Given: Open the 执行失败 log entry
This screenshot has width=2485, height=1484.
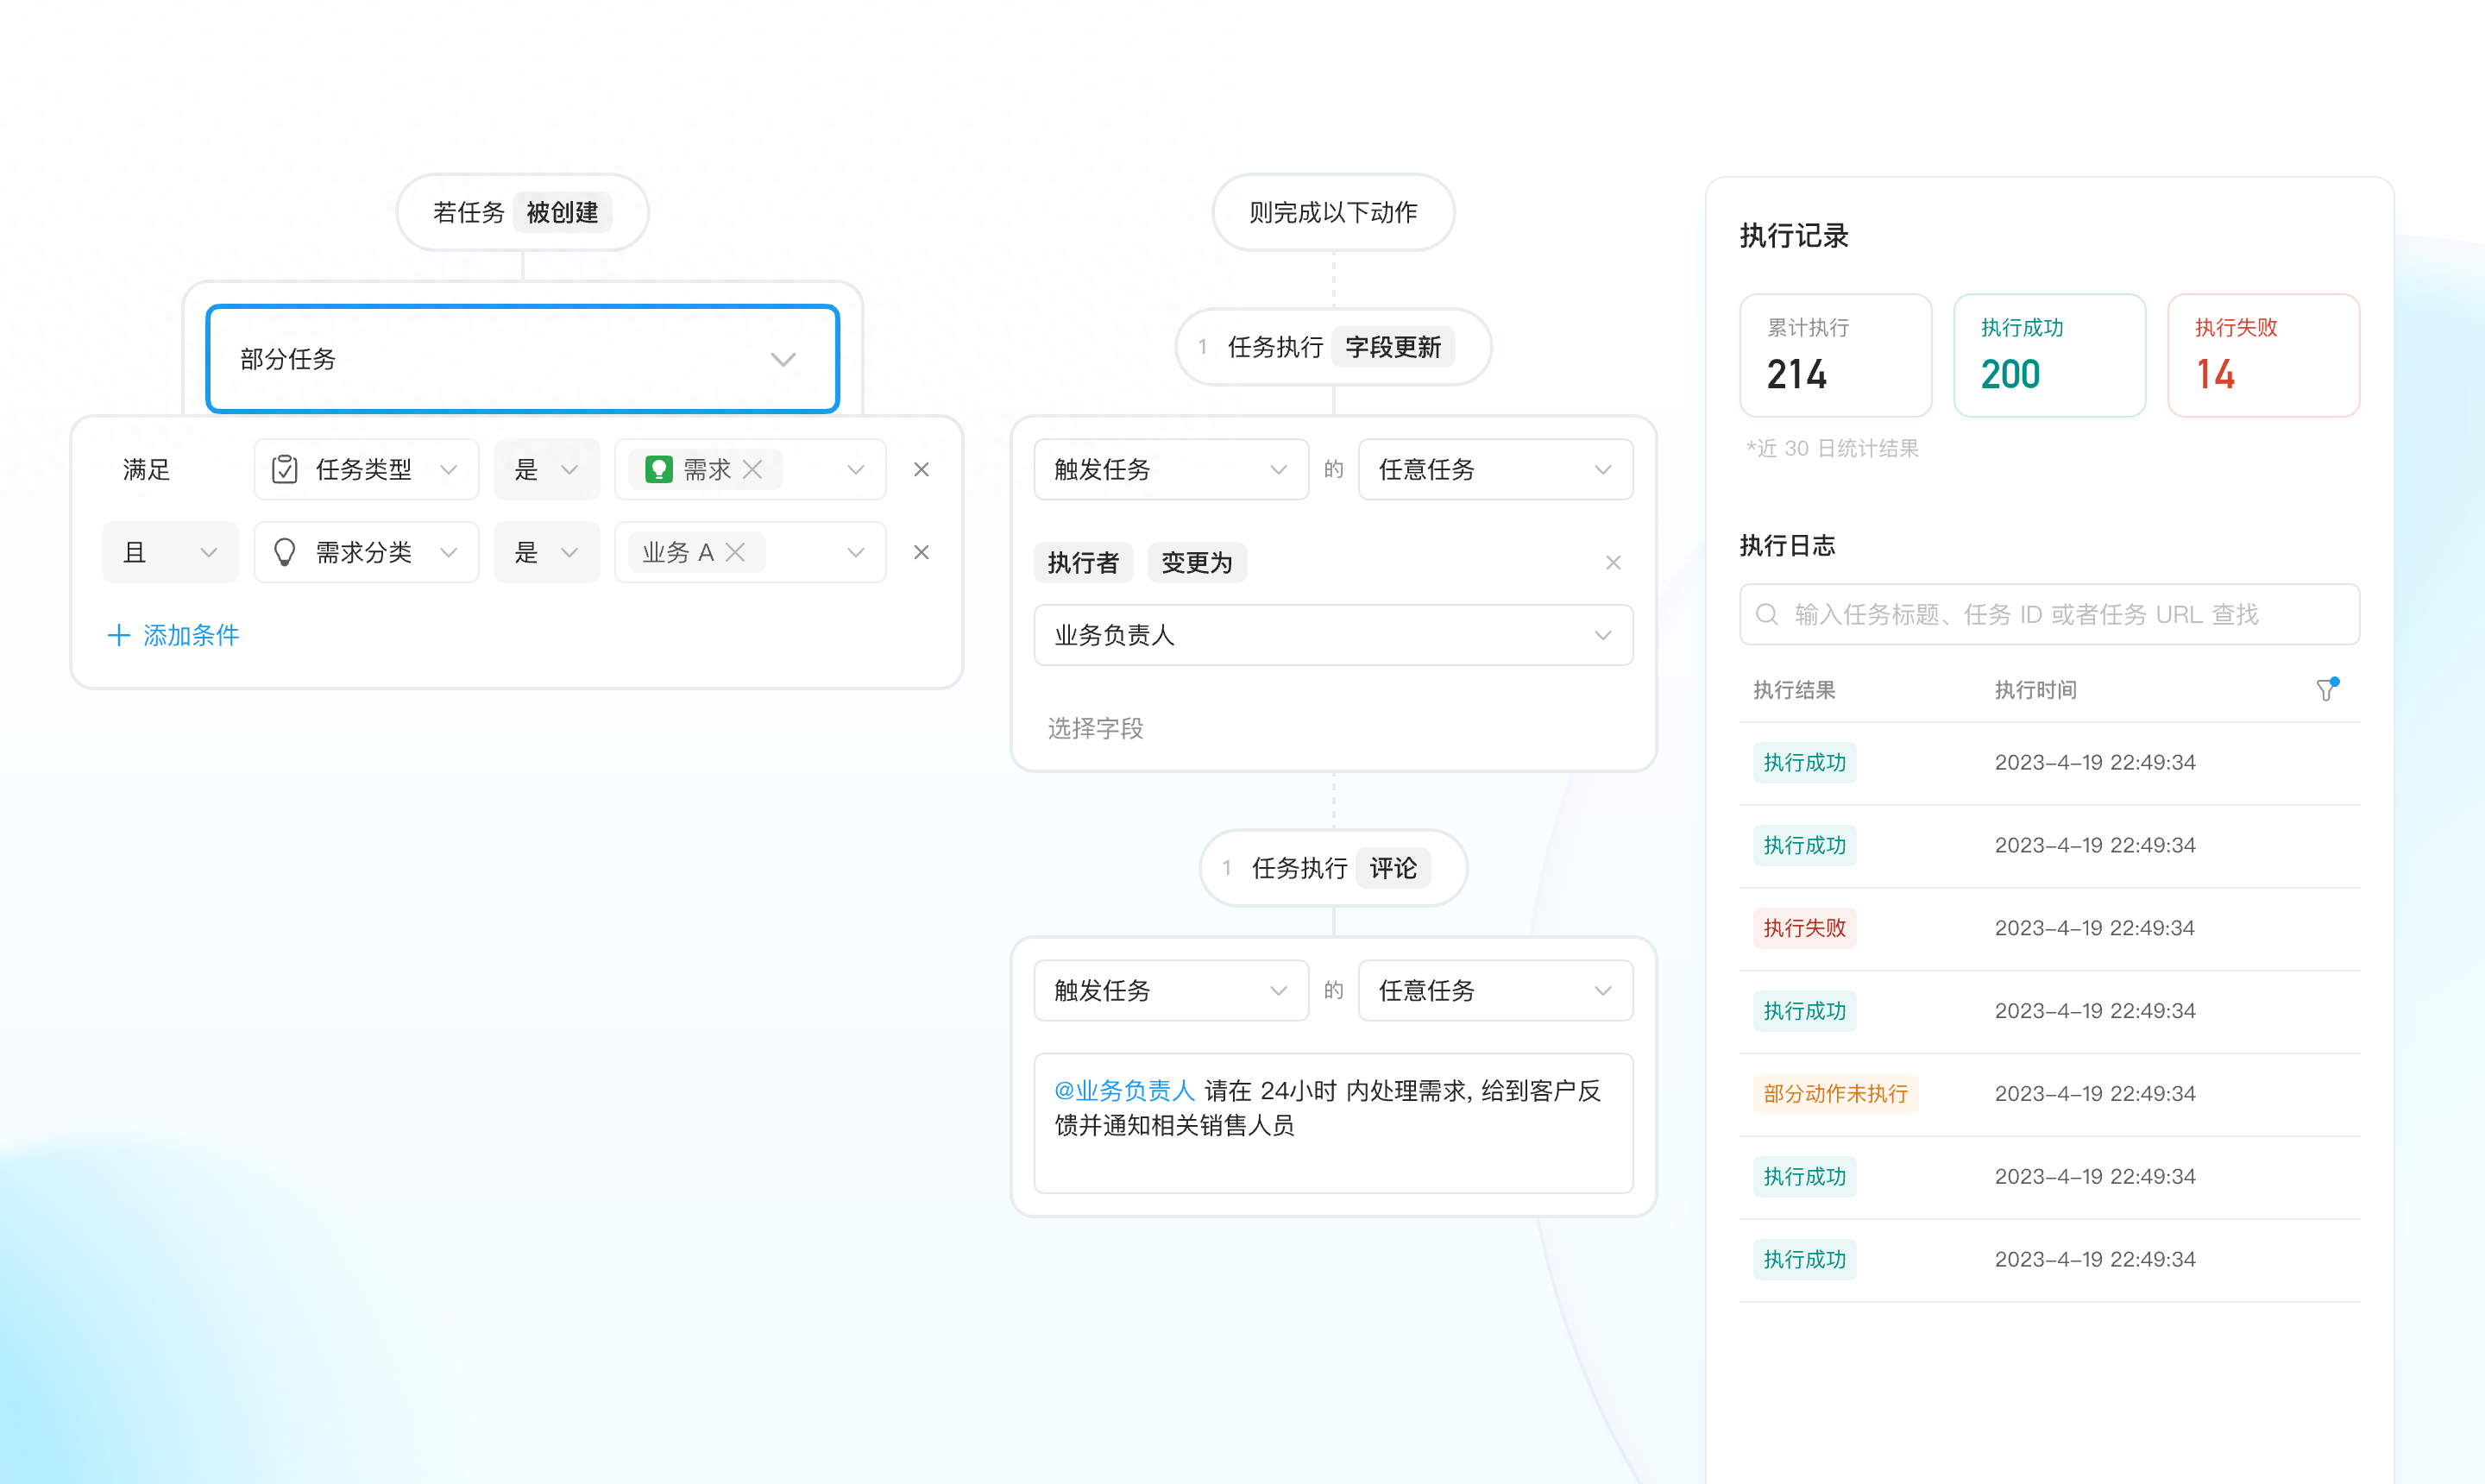Looking at the screenshot, I should pyautogui.click(x=1804, y=928).
